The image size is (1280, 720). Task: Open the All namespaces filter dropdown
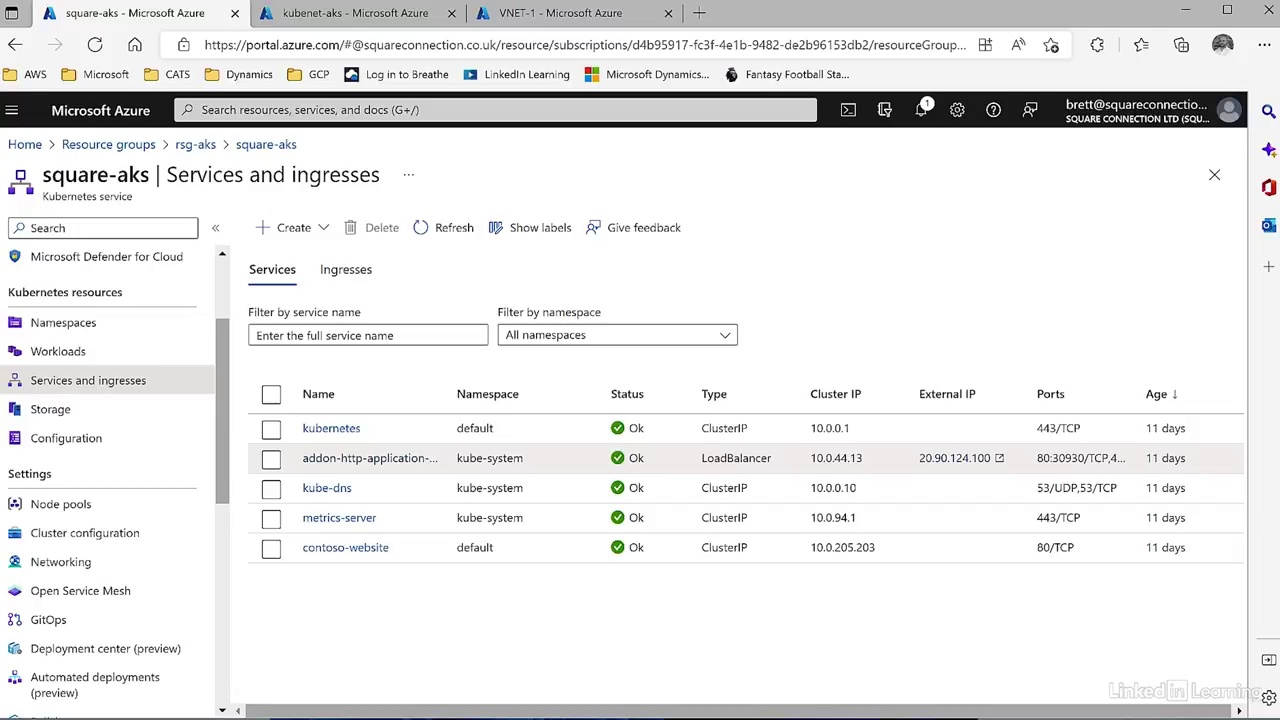click(617, 335)
